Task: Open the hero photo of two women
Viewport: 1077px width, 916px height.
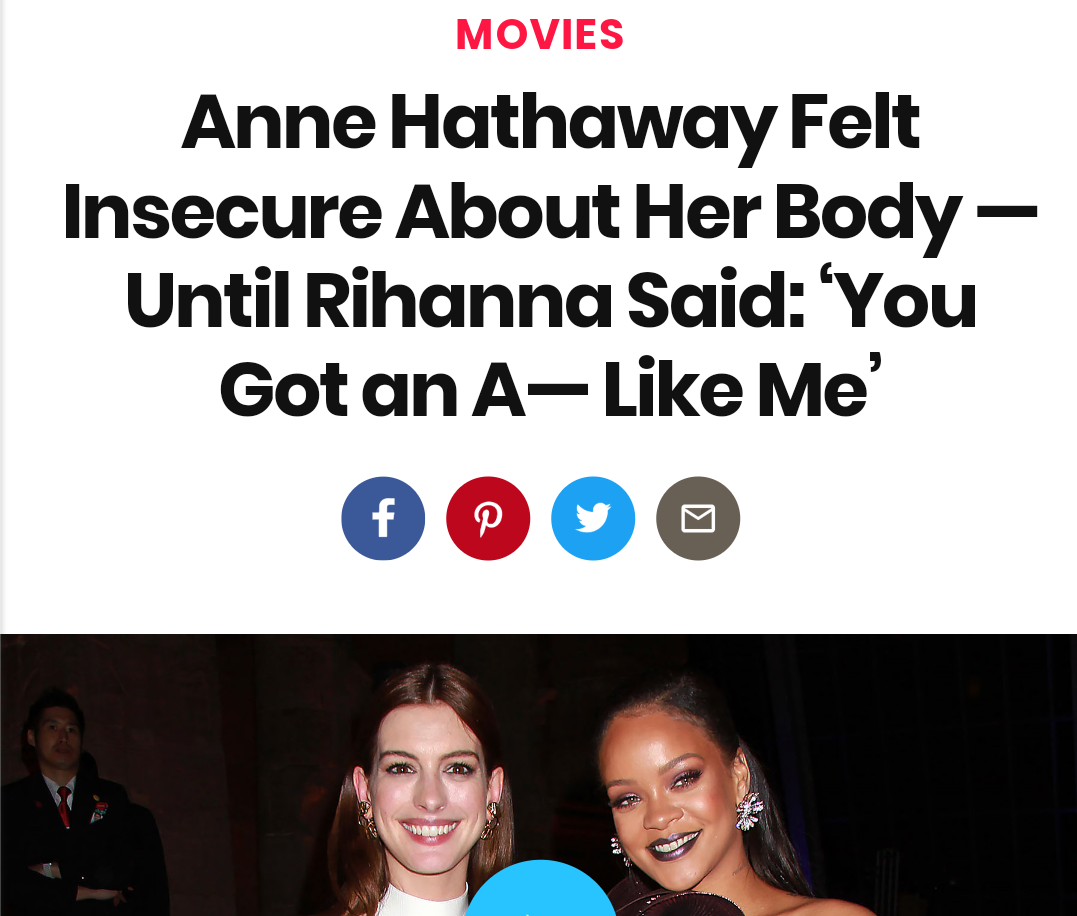Action: (x=538, y=775)
